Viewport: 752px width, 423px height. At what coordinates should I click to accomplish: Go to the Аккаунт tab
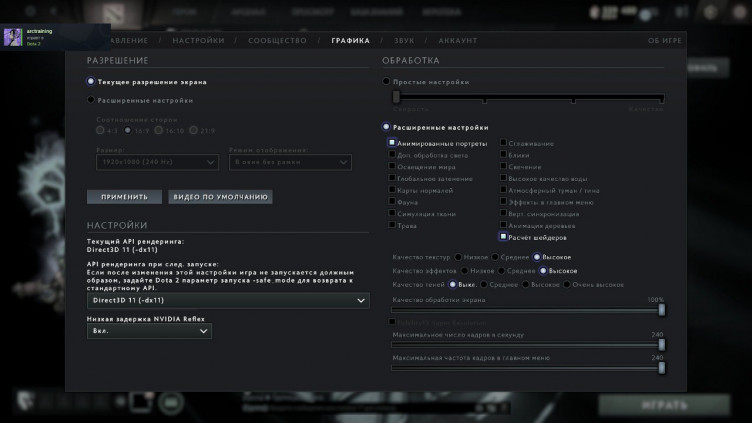click(x=457, y=40)
